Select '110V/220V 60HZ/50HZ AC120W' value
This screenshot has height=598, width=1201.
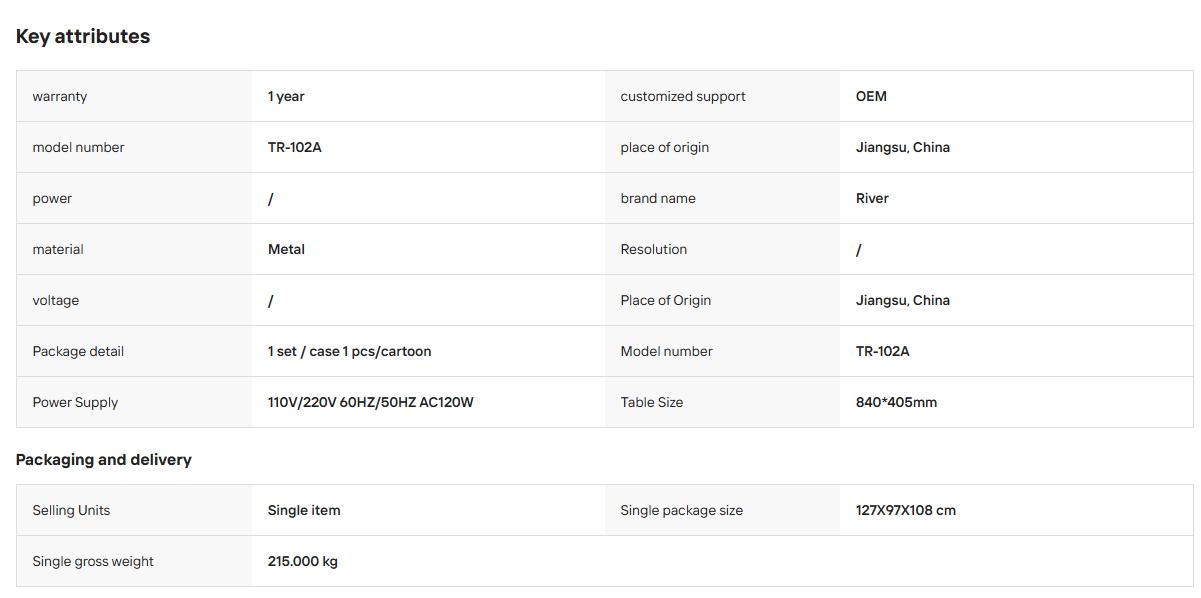point(371,403)
